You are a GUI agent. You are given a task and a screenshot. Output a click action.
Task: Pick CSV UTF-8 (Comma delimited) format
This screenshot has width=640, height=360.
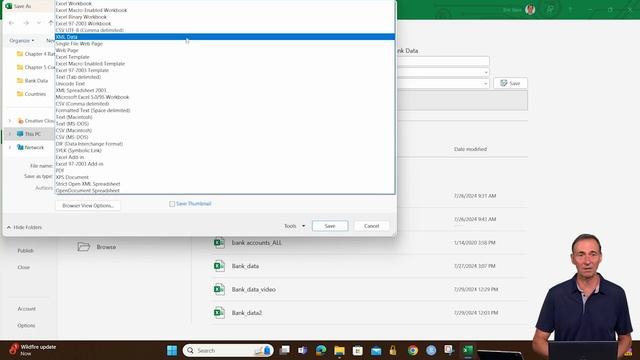(x=89, y=30)
